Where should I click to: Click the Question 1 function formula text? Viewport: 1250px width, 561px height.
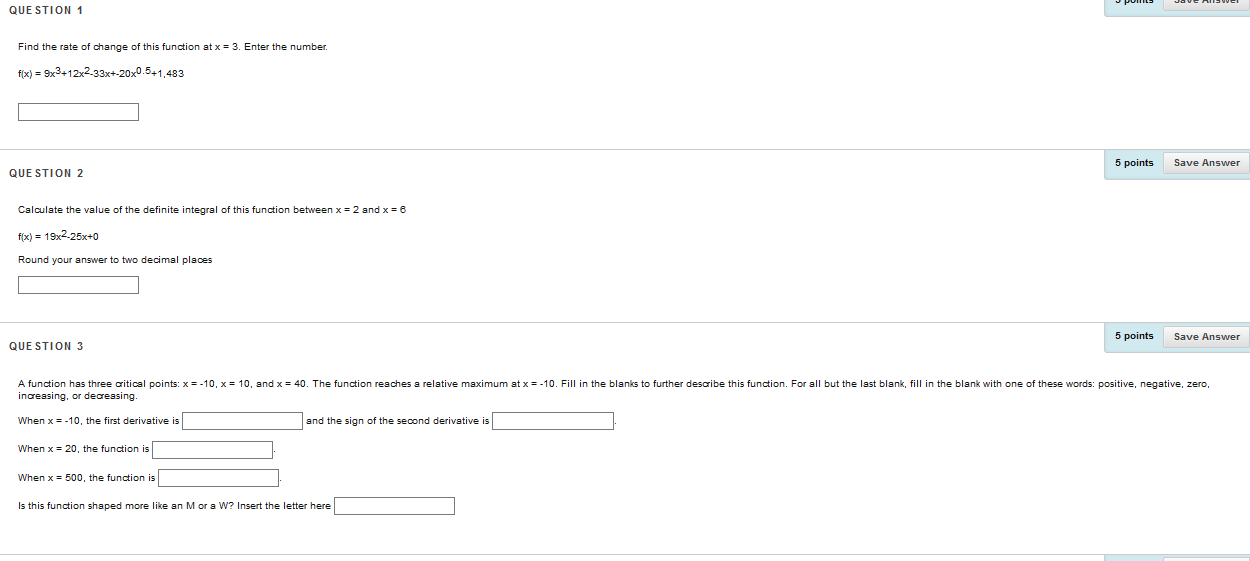pyautogui.click(x=101, y=73)
